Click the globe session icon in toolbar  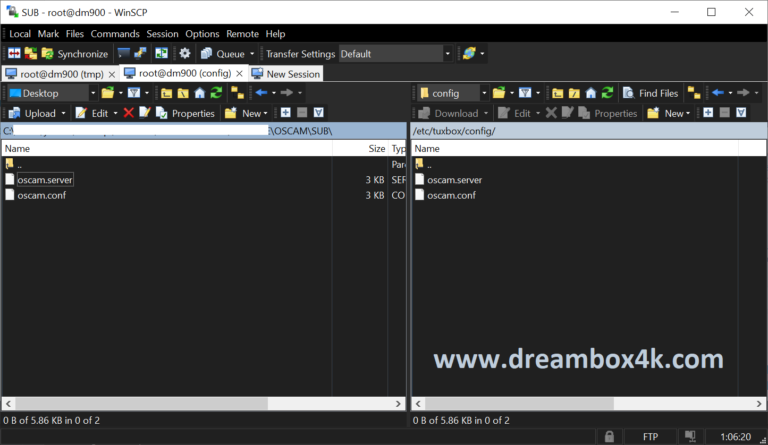click(469, 53)
